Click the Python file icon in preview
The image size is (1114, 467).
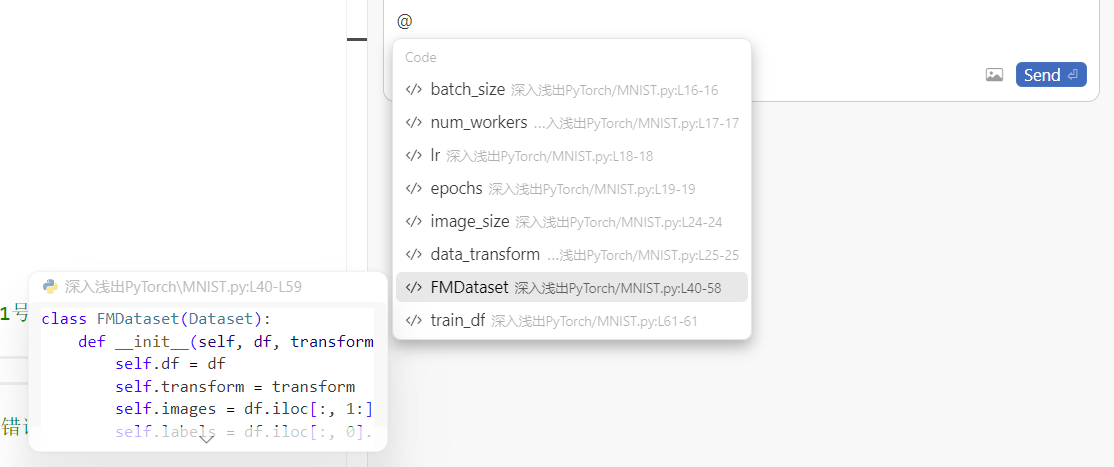pyautogui.click(x=50, y=287)
